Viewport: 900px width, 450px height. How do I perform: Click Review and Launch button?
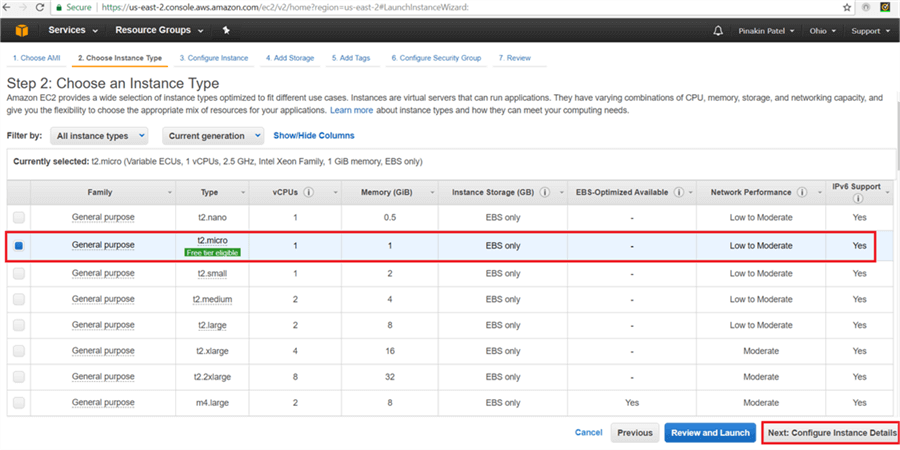pyautogui.click(x=710, y=433)
